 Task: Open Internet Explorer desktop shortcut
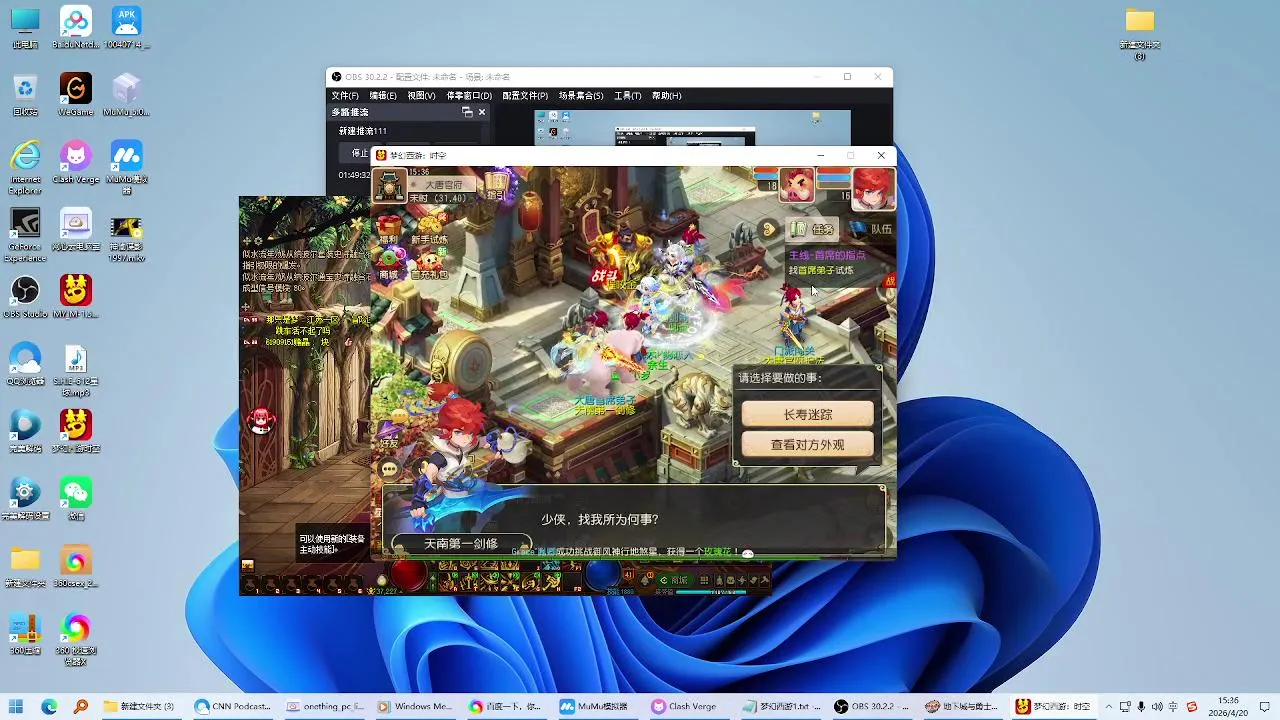pyautogui.click(x=25, y=167)
